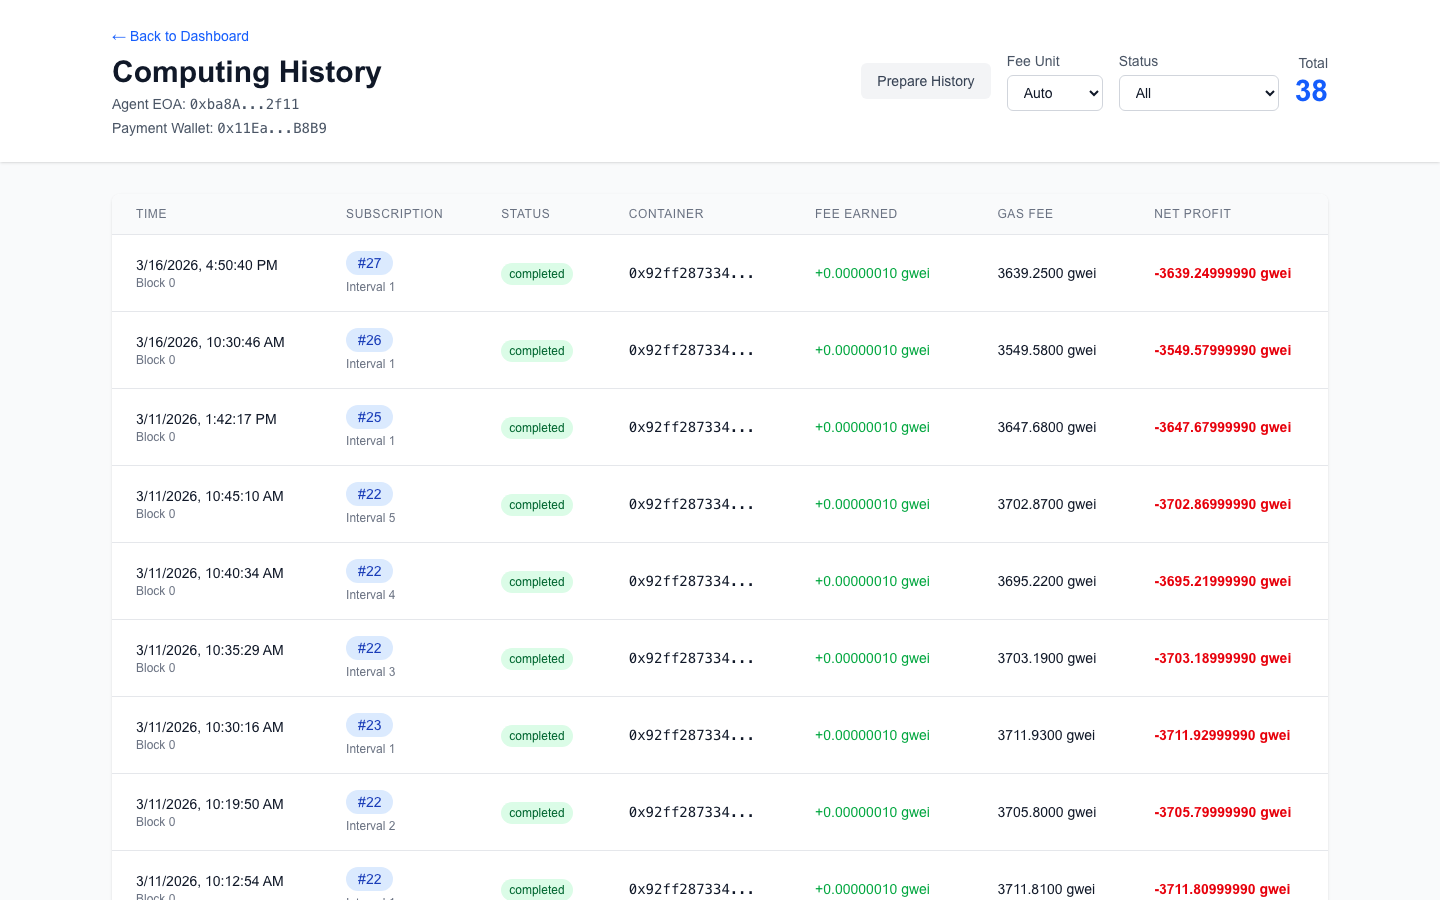1440x900 pixels.
Task: Click subscription badge #25
Action: [369, 417]
